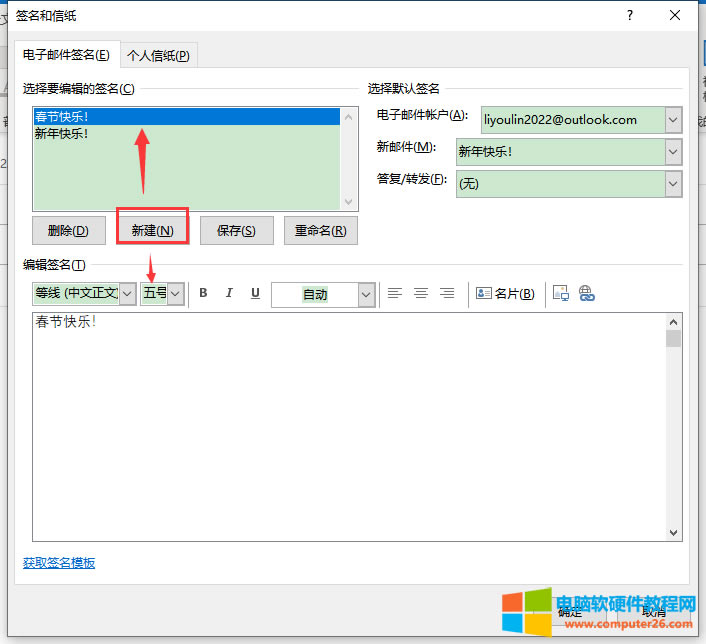Click the 新建 button
The width and height of the screenshot is (706, 644).
(152, 230)
